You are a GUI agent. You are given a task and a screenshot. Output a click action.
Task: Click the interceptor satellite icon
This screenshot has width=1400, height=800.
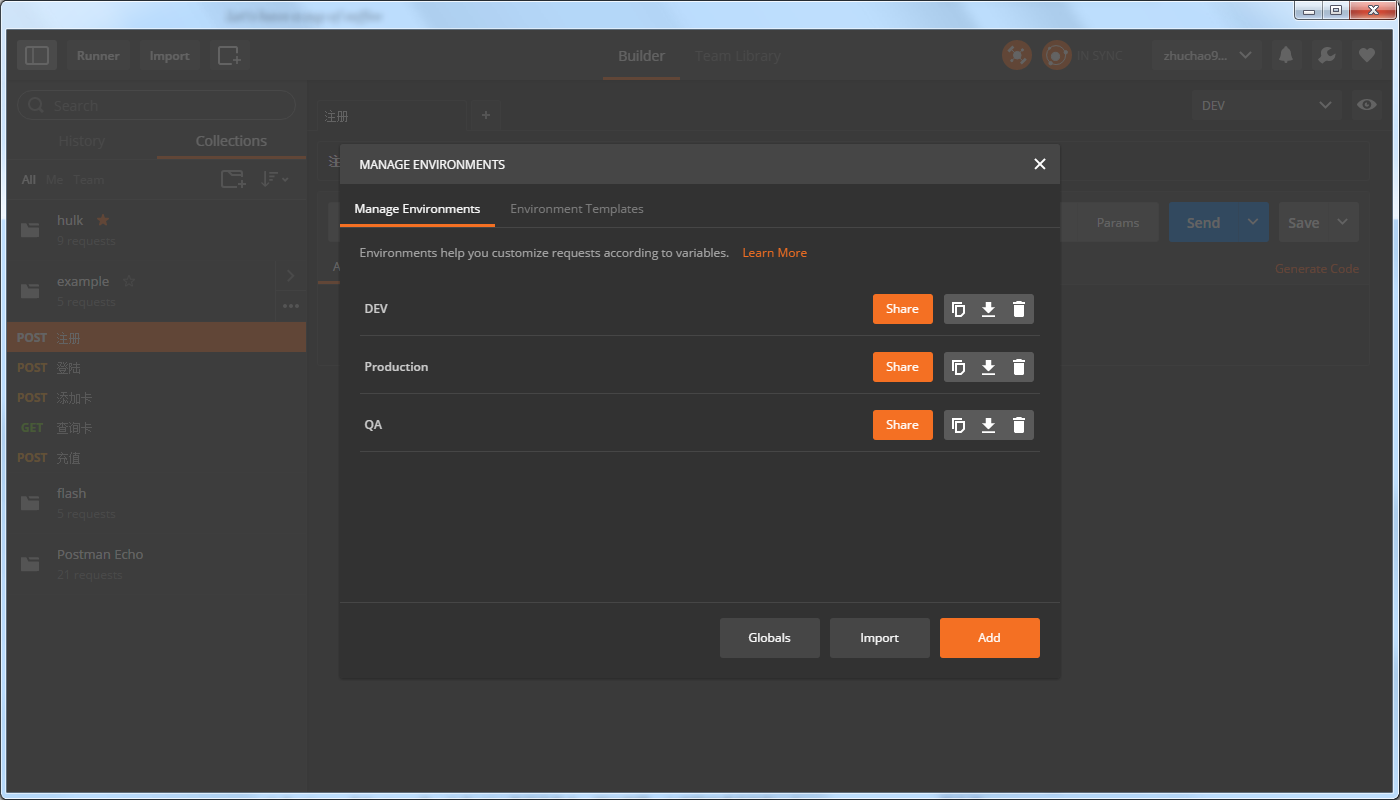pyautogui.click(x=1017, y=55)
